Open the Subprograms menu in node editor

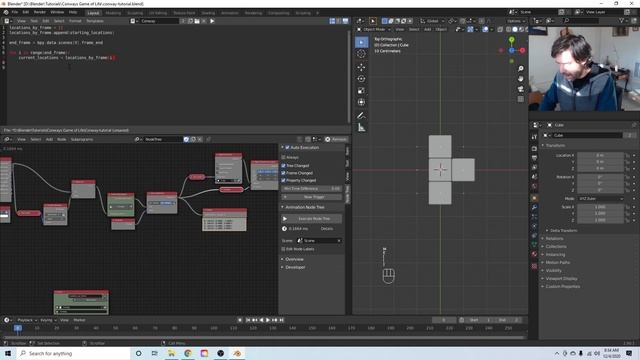point(82,139)
